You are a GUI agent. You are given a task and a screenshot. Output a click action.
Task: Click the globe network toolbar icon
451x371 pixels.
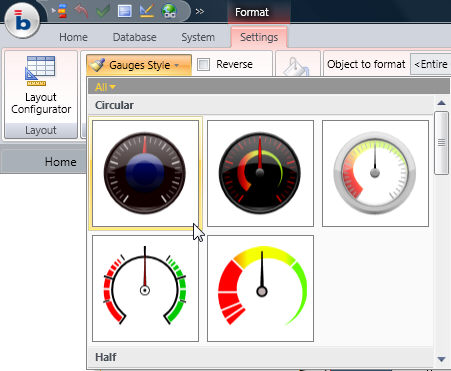pos(169,11)
